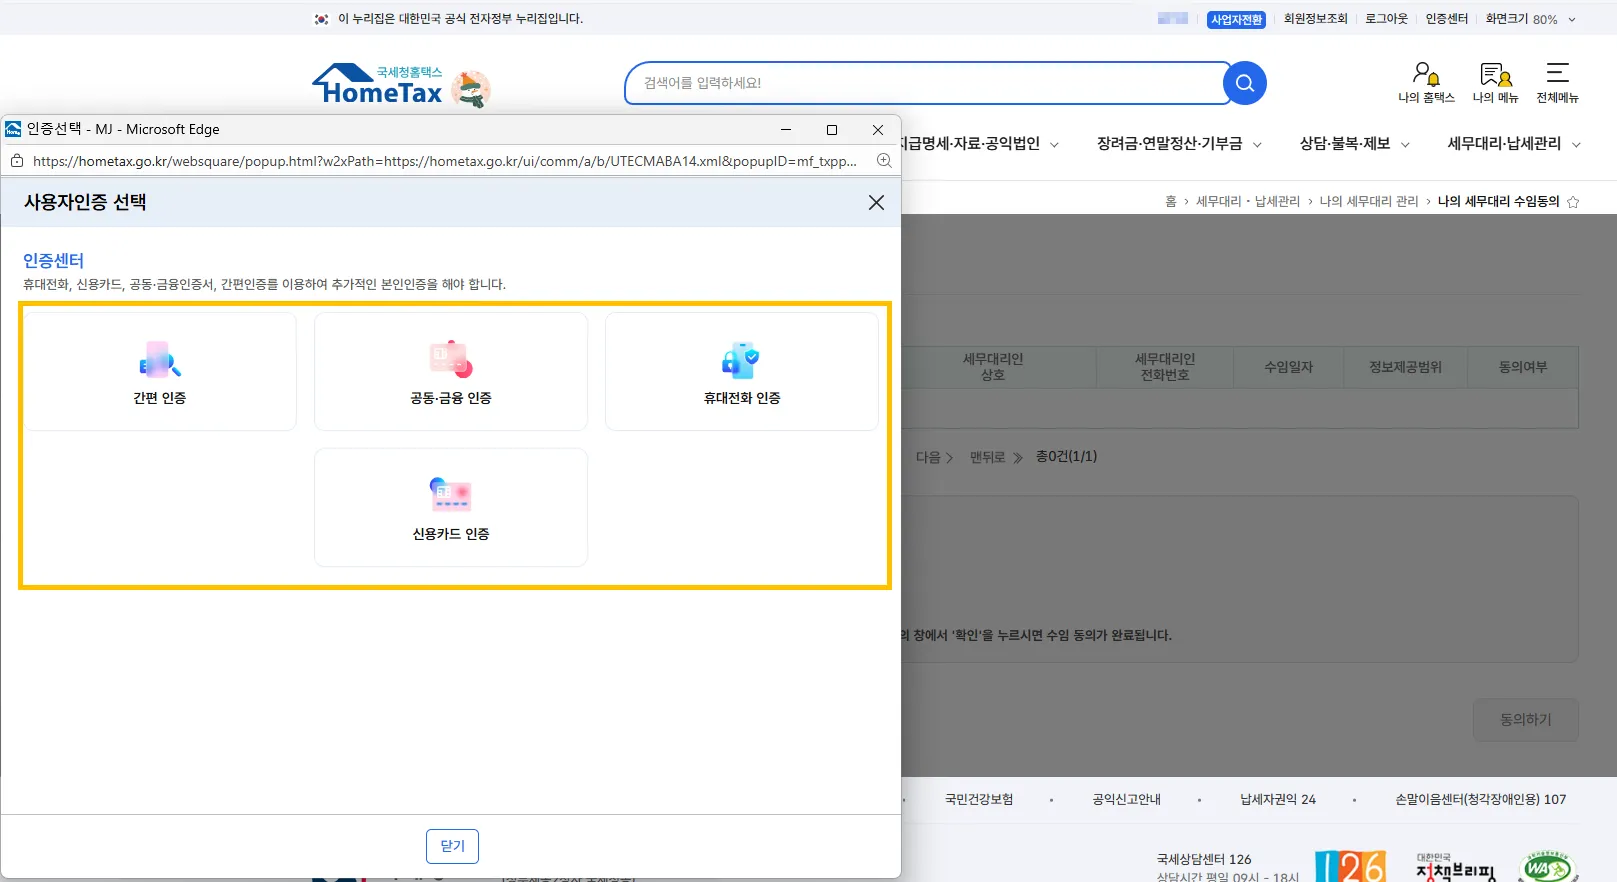Open 손말이음센터(청각장애인용) 107 link
This screenshot has width=1617, height=882.
tap(1480, 799)
